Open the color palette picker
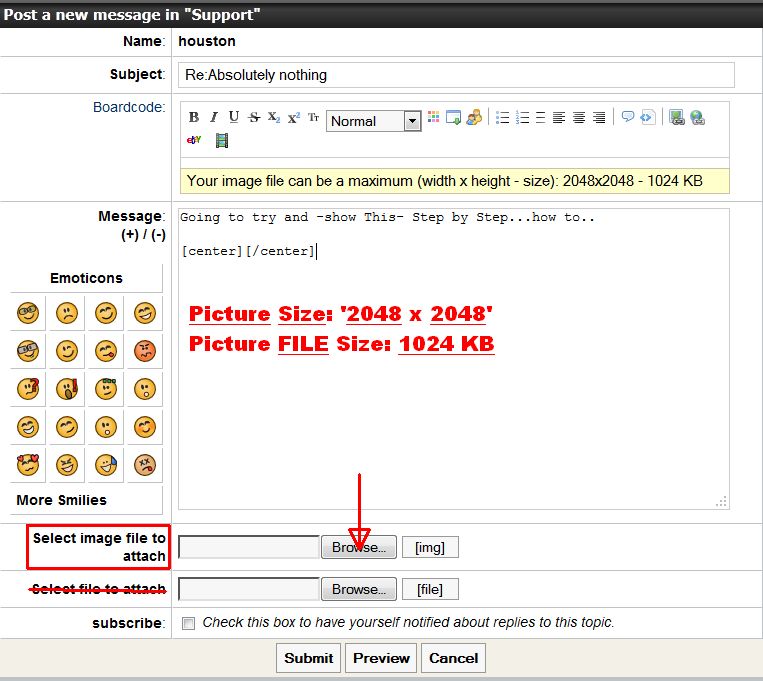Viewport: 763px width, 681px height. [433, 117]
